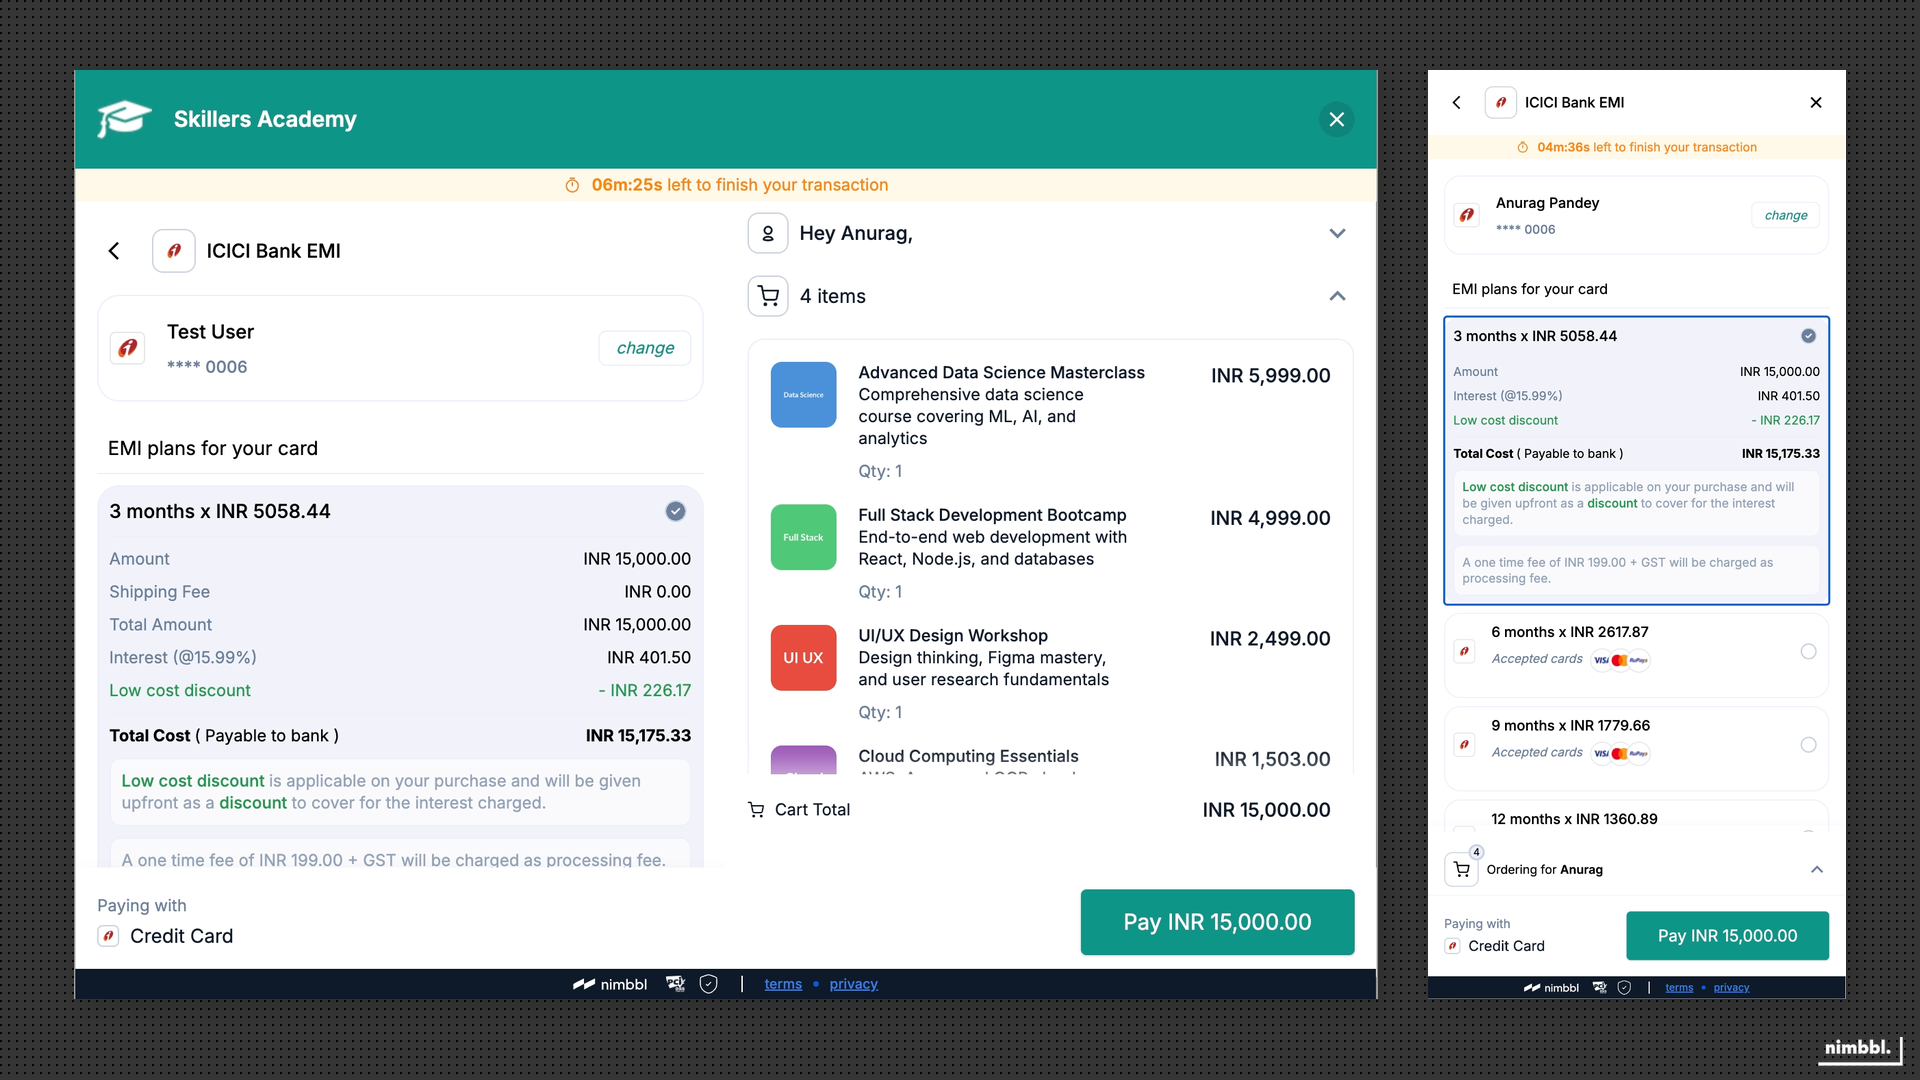This screenshot has height=1080, width=1920.
Task: Click change button on Test User card
Action: [x=645, y=348]
